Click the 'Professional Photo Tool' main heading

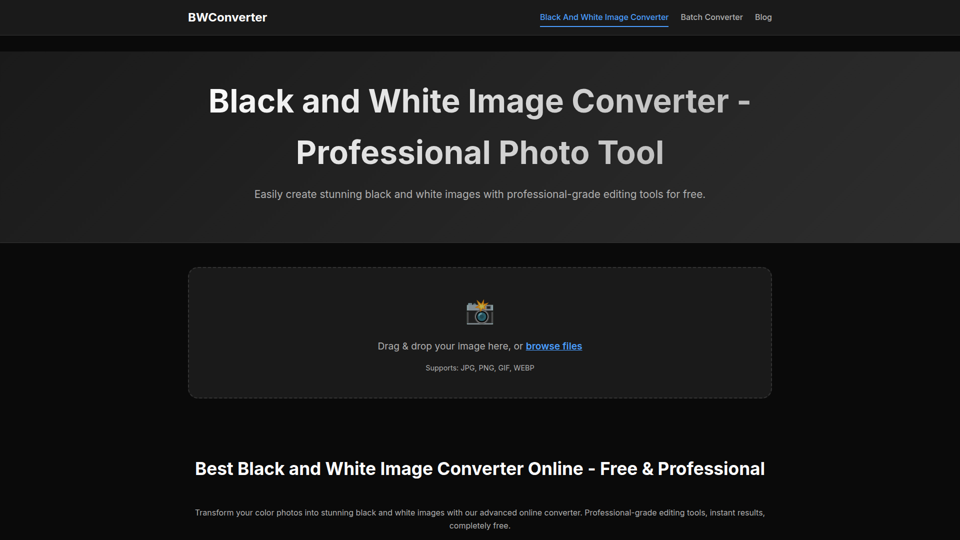pos(480,127)
